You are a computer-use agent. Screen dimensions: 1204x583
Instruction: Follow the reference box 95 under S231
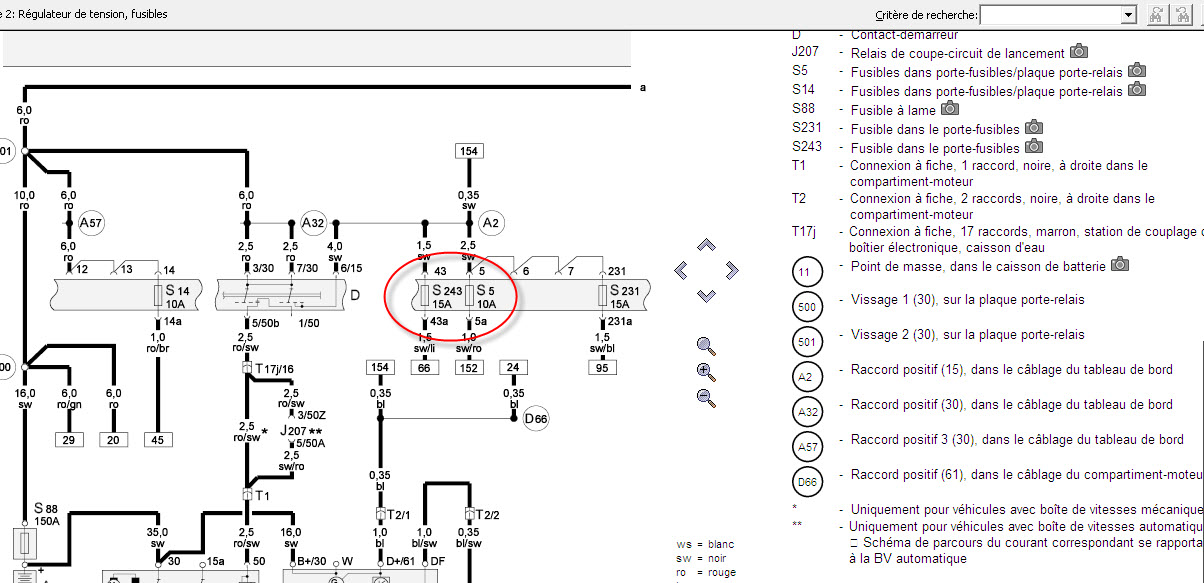coord(603,368)
